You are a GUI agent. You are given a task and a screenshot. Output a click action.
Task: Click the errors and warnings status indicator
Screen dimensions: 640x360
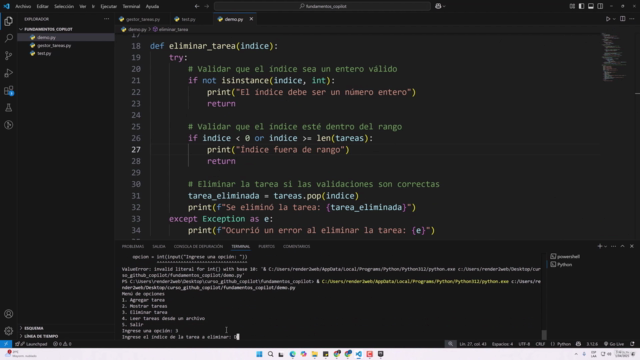(x=62, y=344)
